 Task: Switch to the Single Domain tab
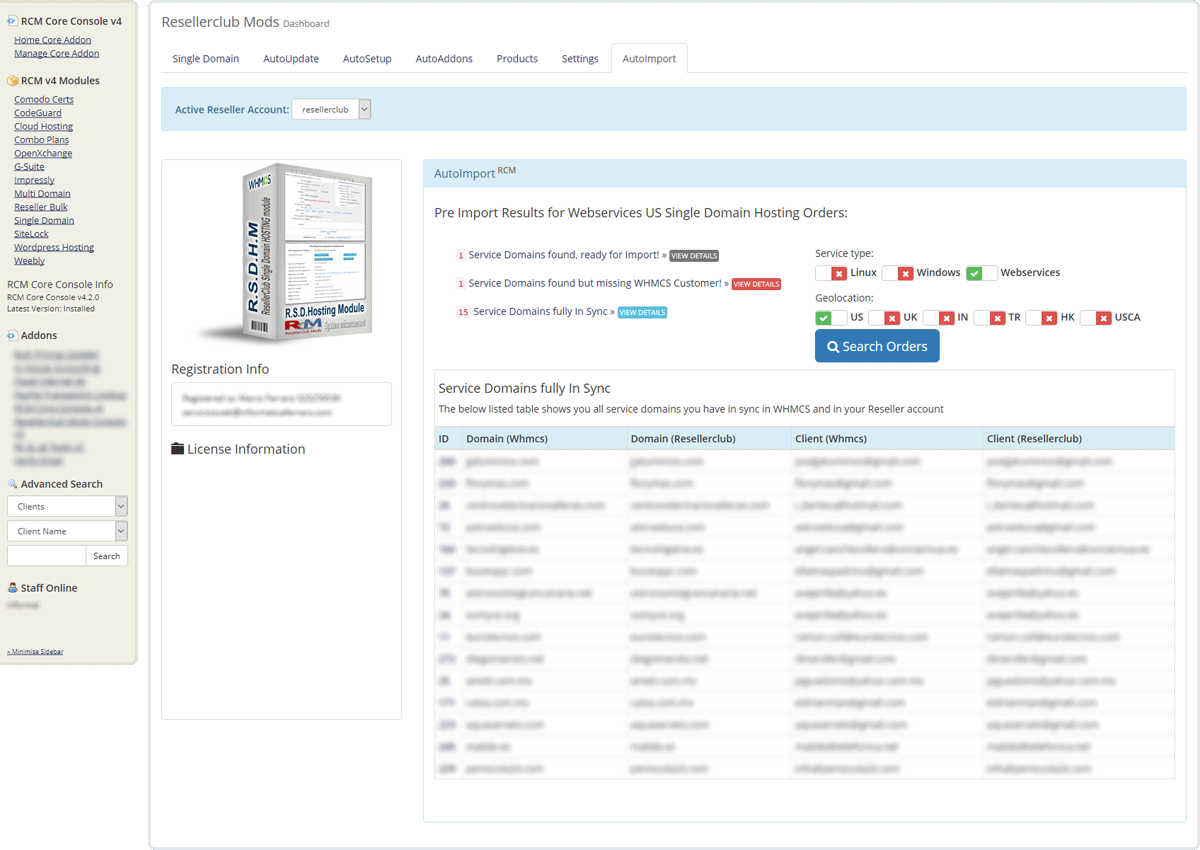click(206, 59)
